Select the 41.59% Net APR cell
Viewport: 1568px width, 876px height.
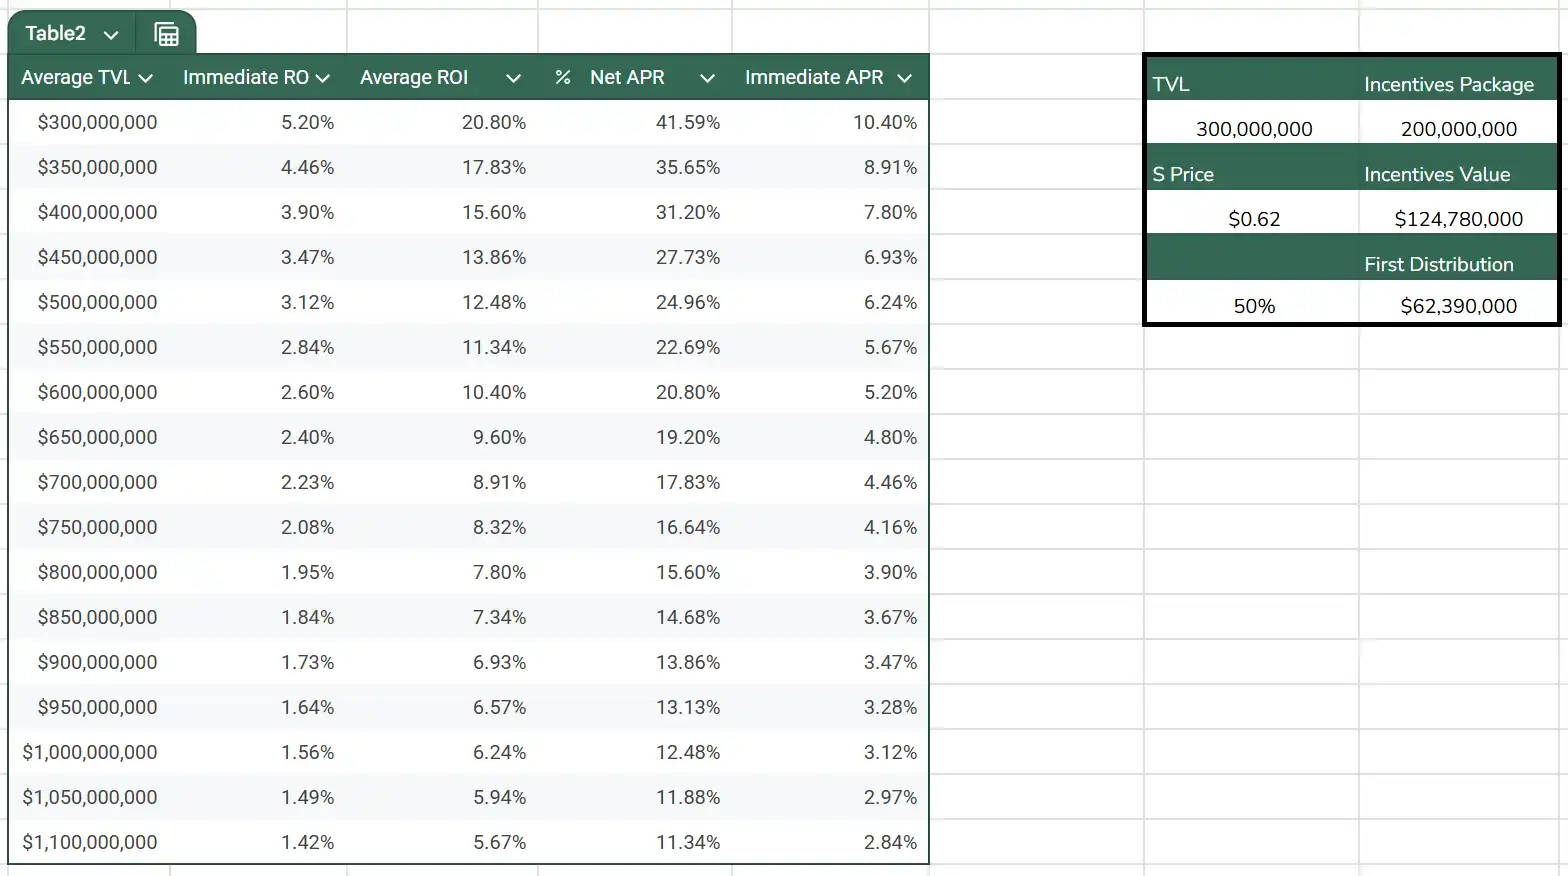(x=687, y=122)
